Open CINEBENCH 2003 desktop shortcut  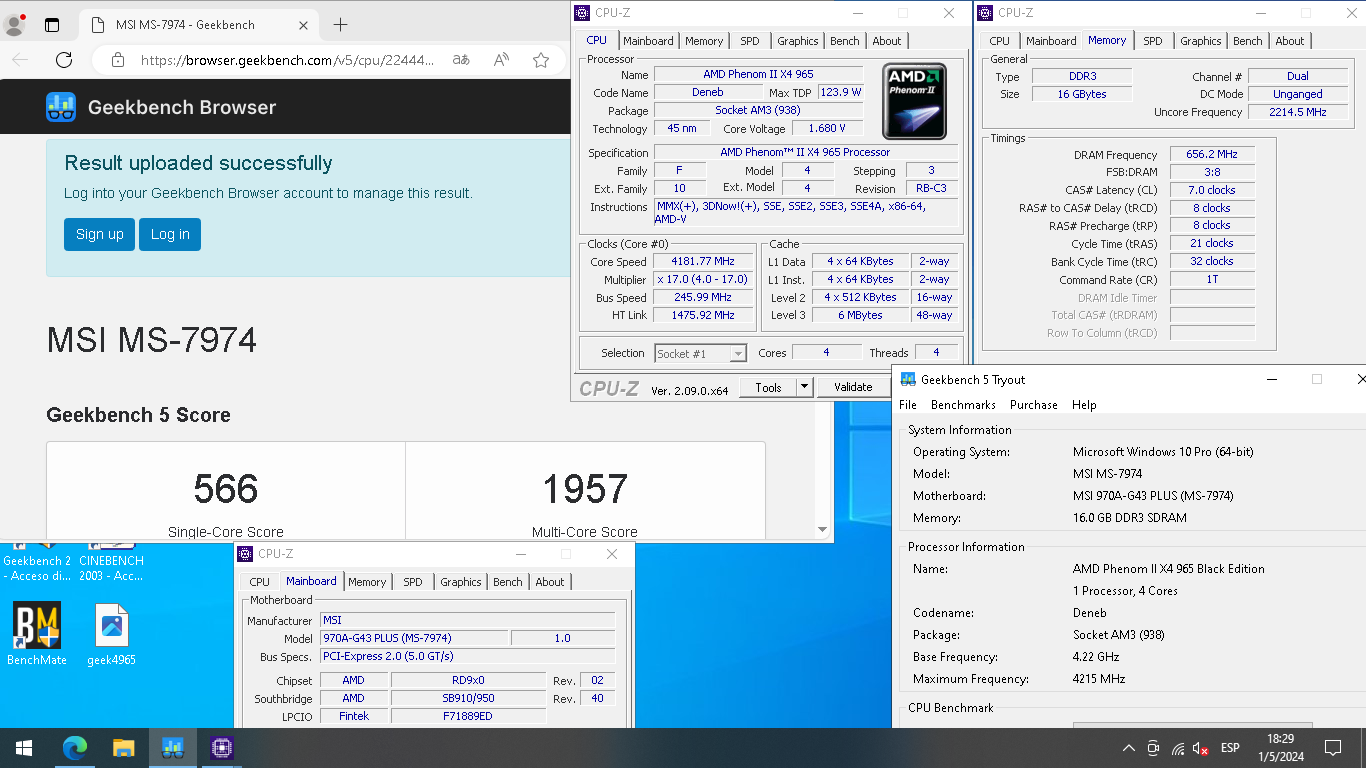[111, 562]
